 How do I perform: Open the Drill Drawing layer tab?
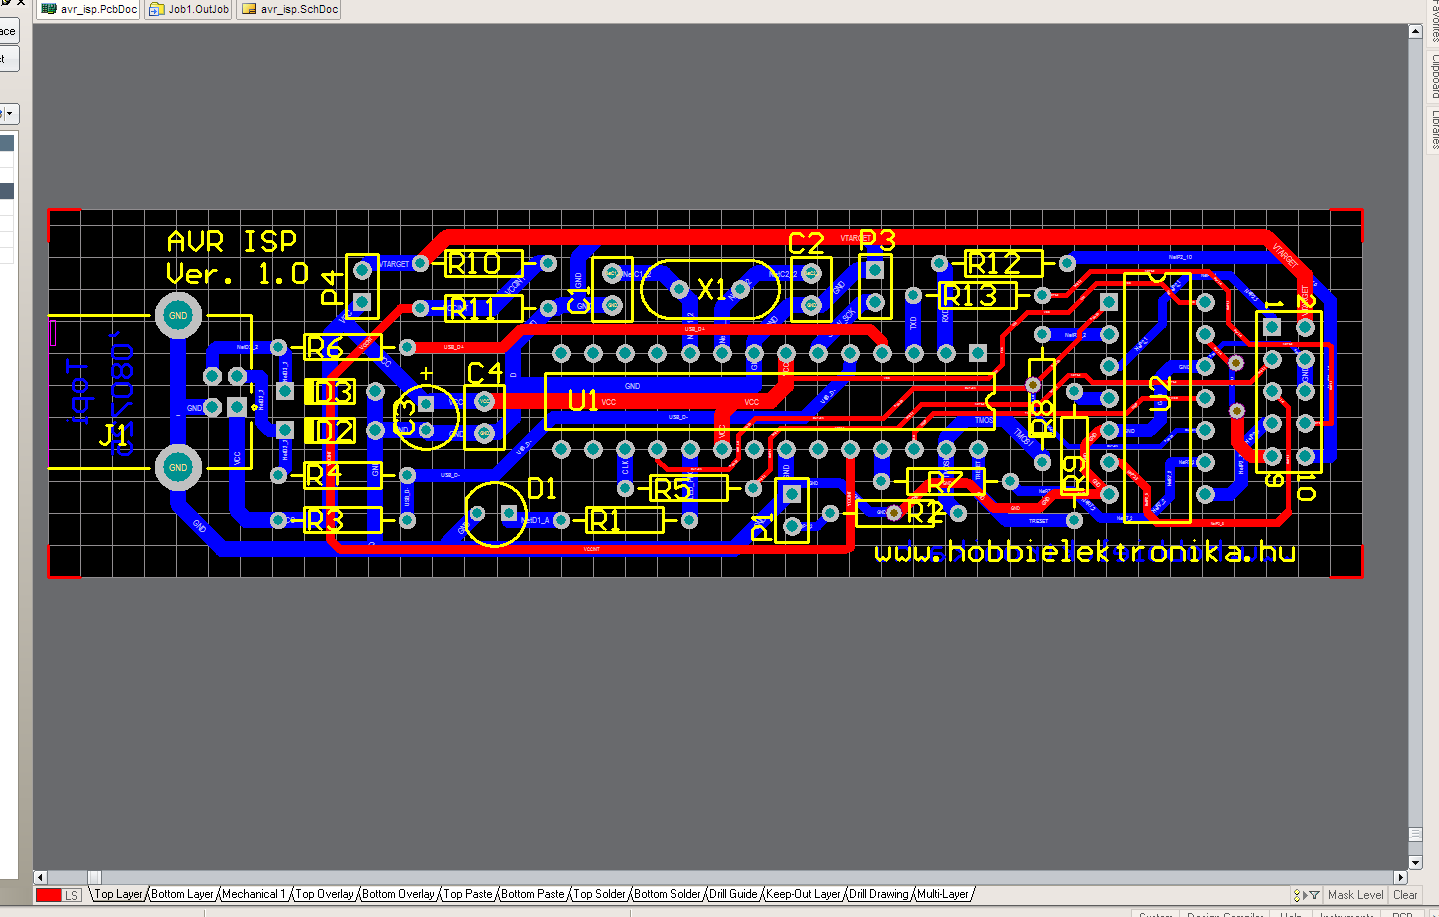(x=879, y=894)
